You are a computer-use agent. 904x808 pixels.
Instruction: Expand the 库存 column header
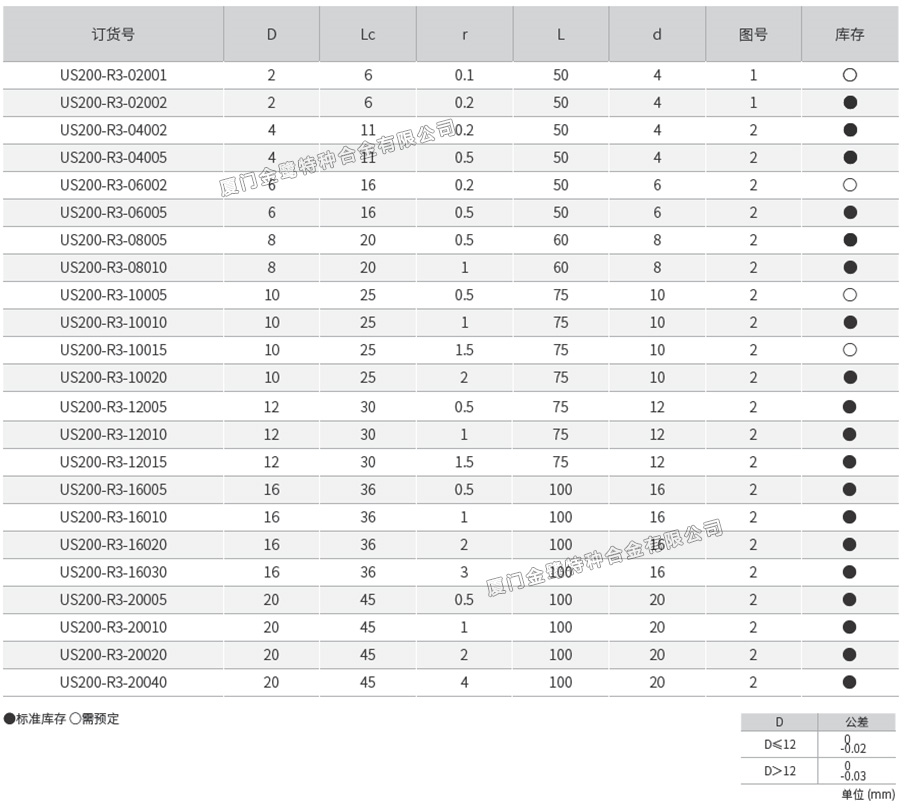[x=850, y=33]
